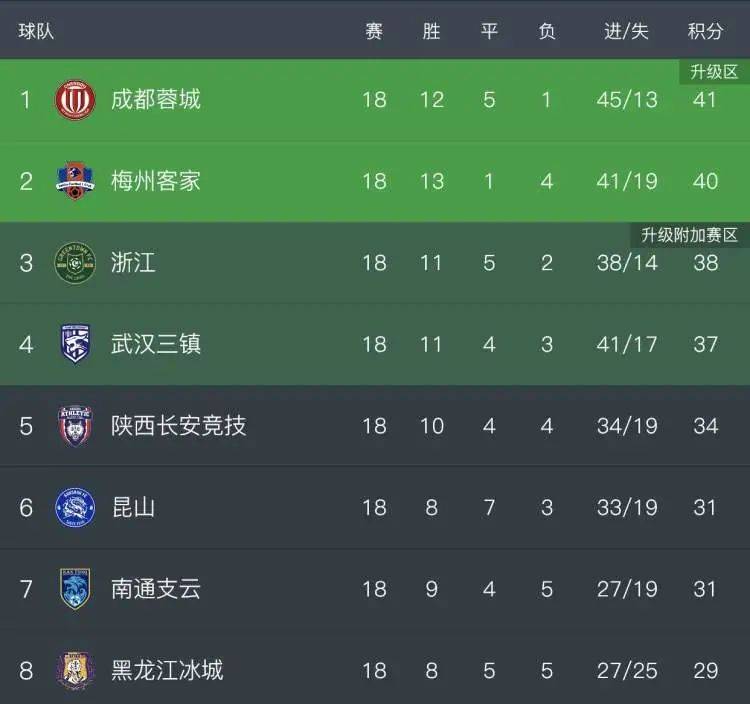Open the 昆山 blue circular emblem

click(x=75, y=507)
